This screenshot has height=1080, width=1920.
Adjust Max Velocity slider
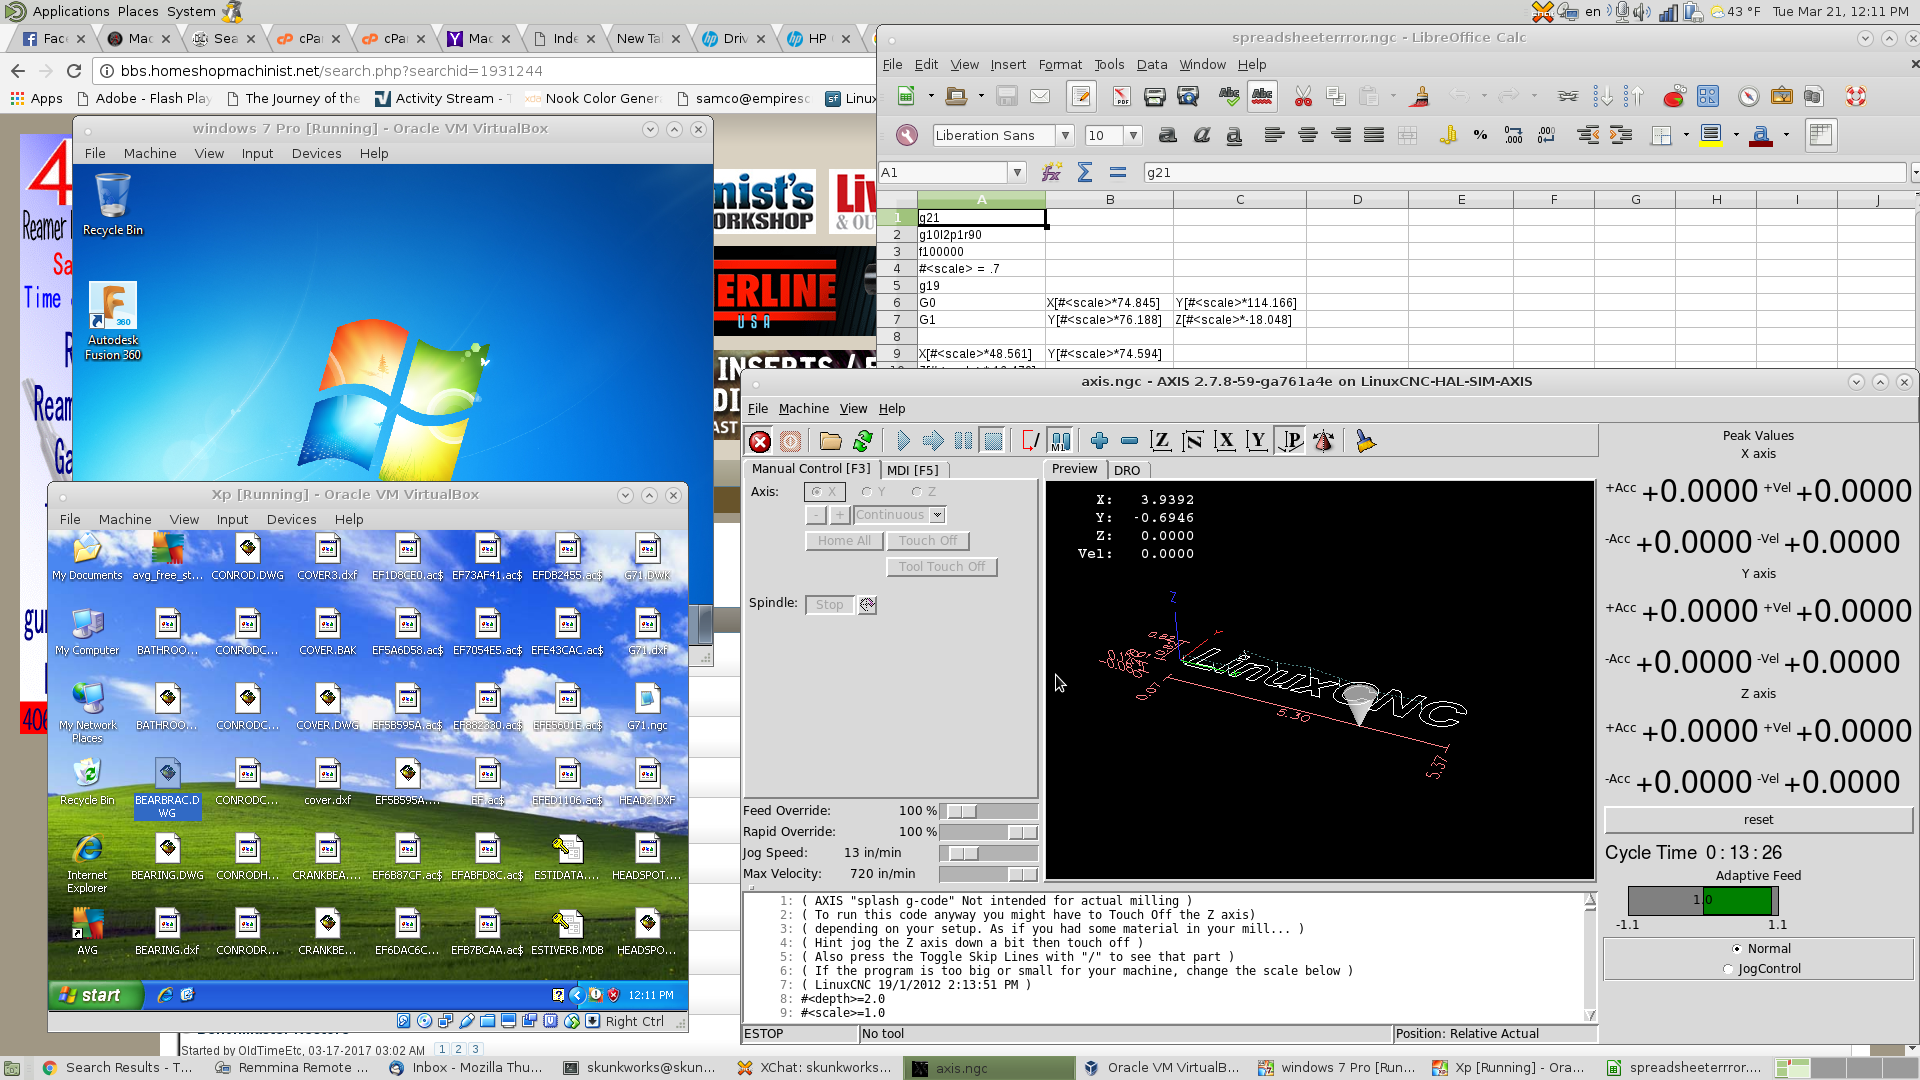click(988, 874)
